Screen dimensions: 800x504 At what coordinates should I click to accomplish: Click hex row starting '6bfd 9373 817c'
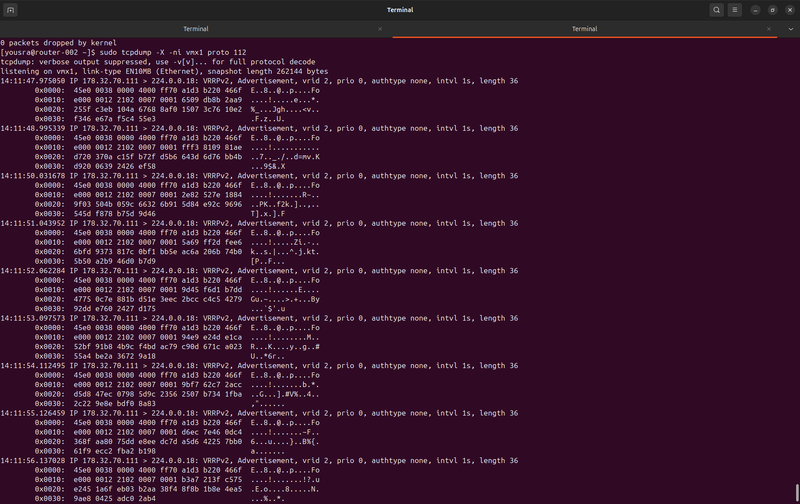[177, 252]
